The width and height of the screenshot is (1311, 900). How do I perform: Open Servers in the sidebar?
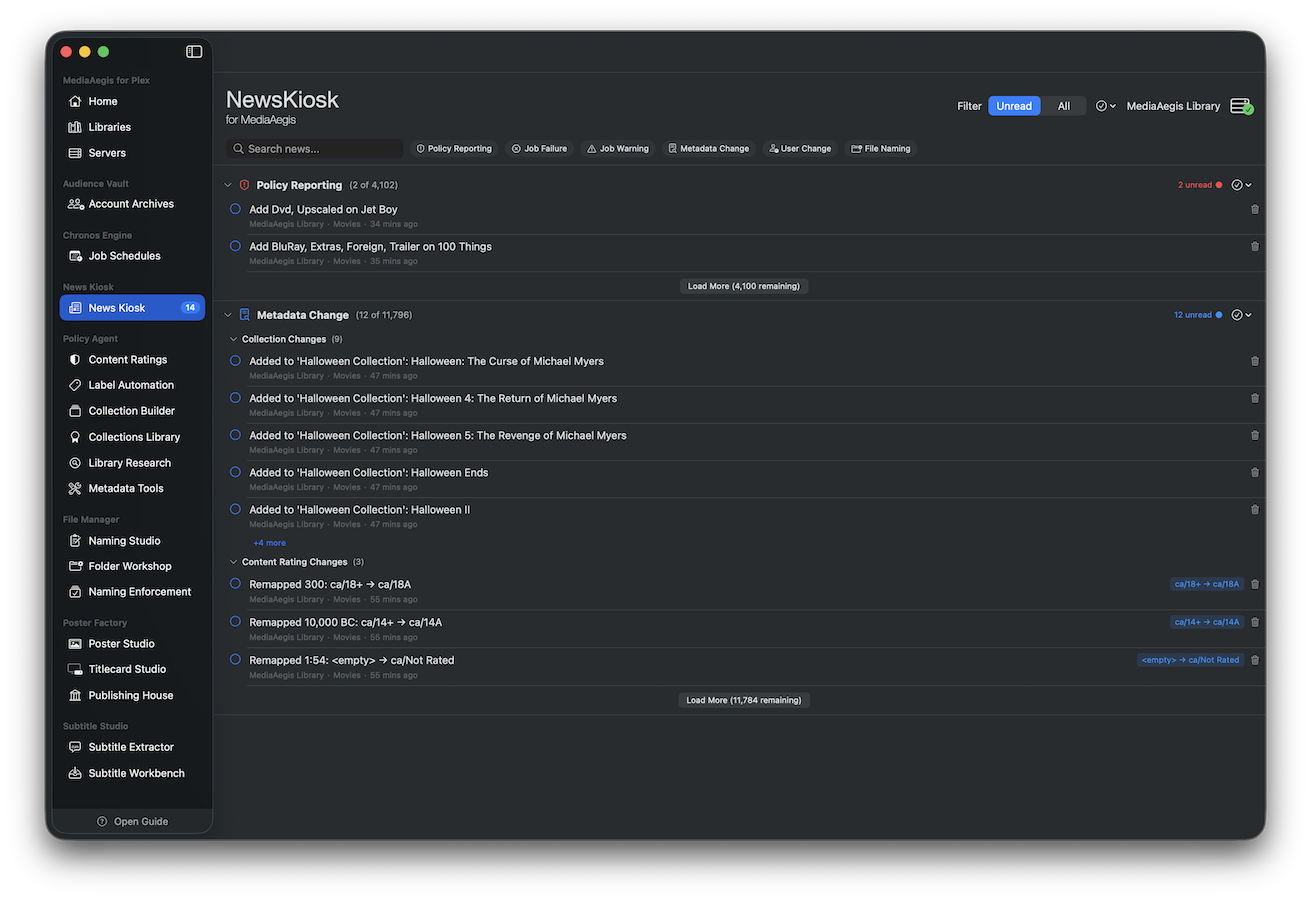pos(132,153)
